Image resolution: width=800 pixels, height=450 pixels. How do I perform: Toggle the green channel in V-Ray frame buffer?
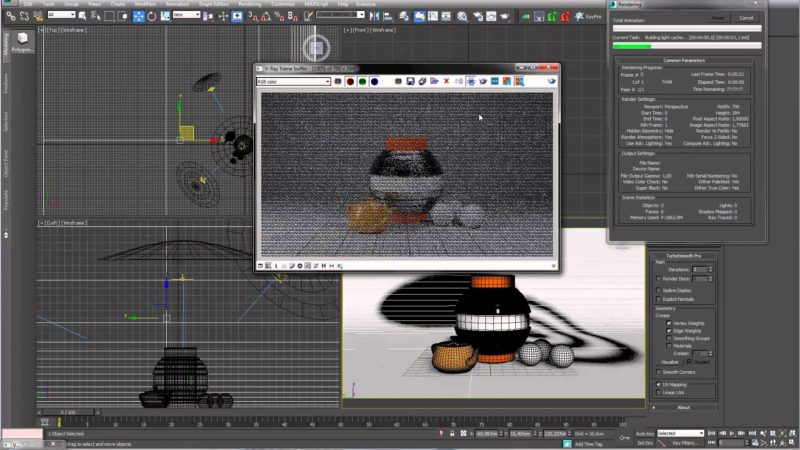pos(362,81)
